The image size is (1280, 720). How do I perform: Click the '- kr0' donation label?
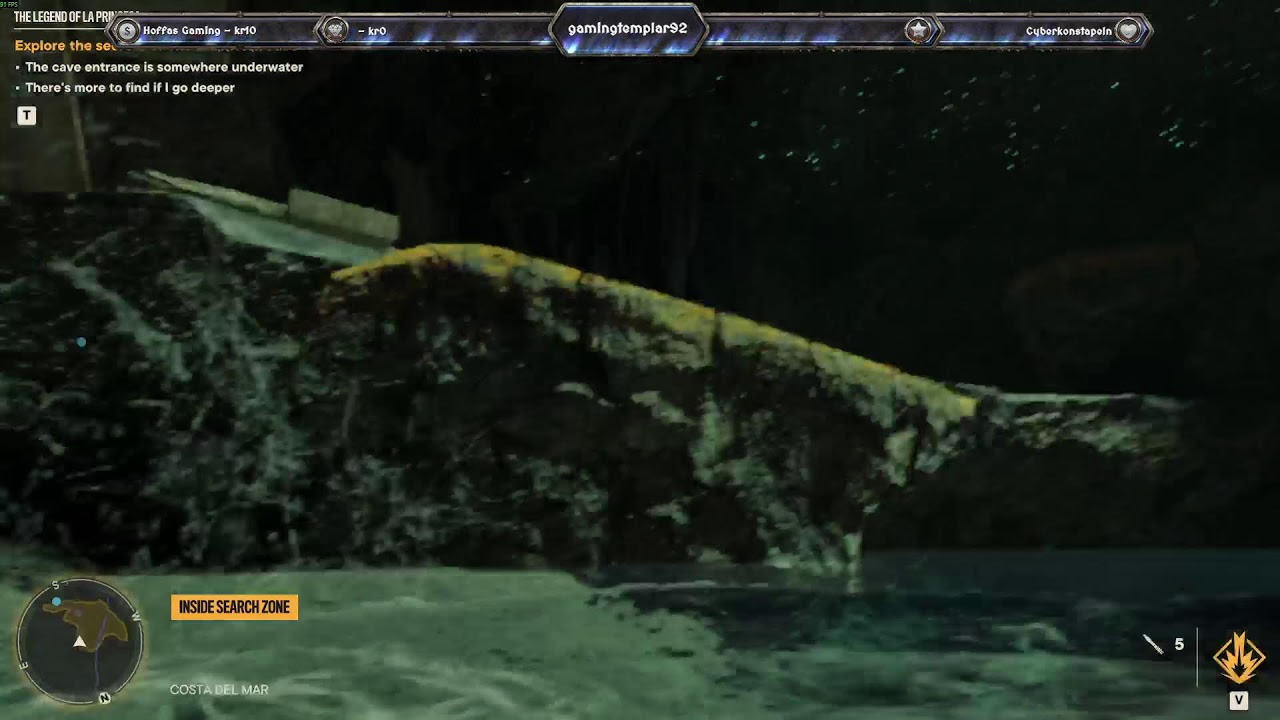coord(371,31)
